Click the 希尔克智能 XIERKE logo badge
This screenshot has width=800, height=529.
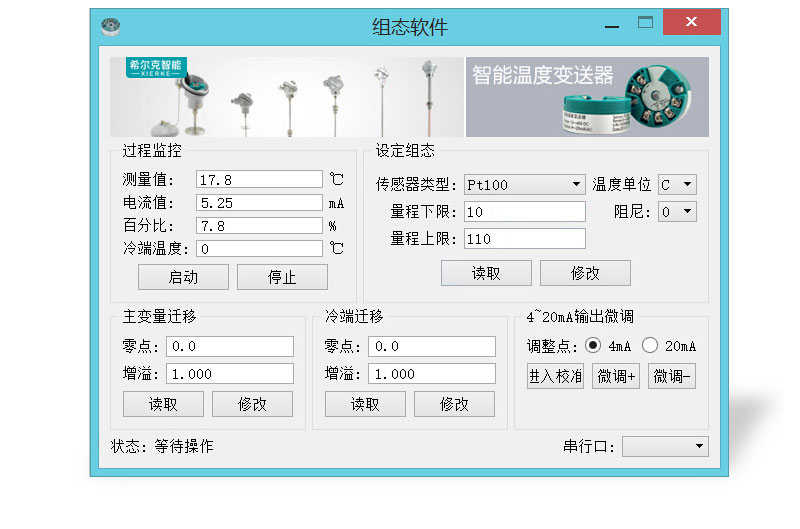pos(156,68)
